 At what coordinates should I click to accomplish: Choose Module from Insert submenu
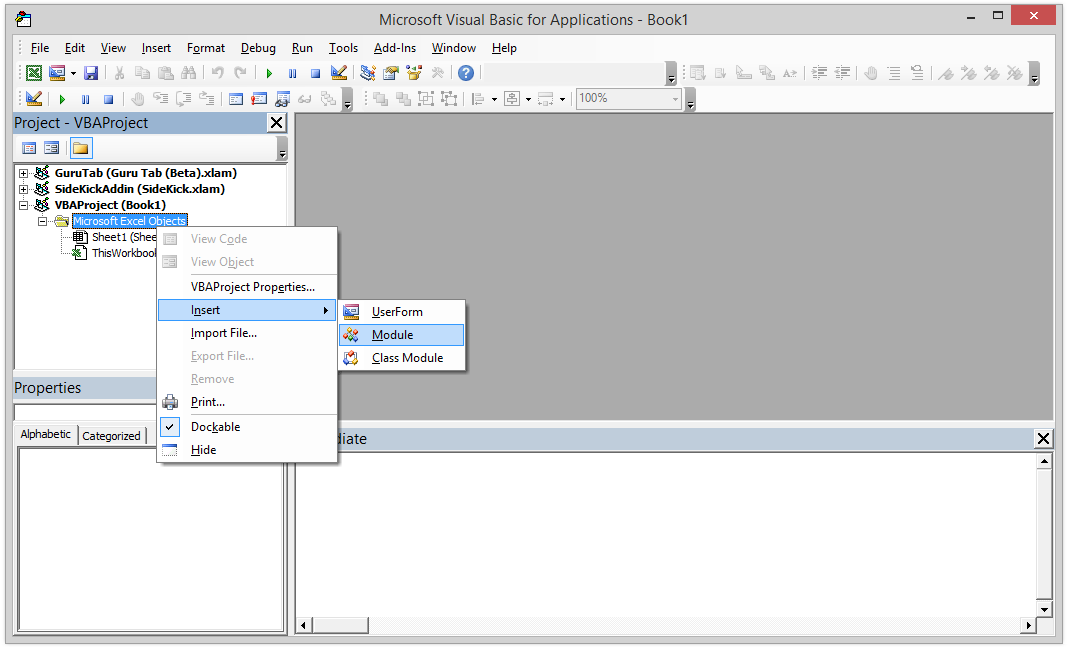[402, 335]
